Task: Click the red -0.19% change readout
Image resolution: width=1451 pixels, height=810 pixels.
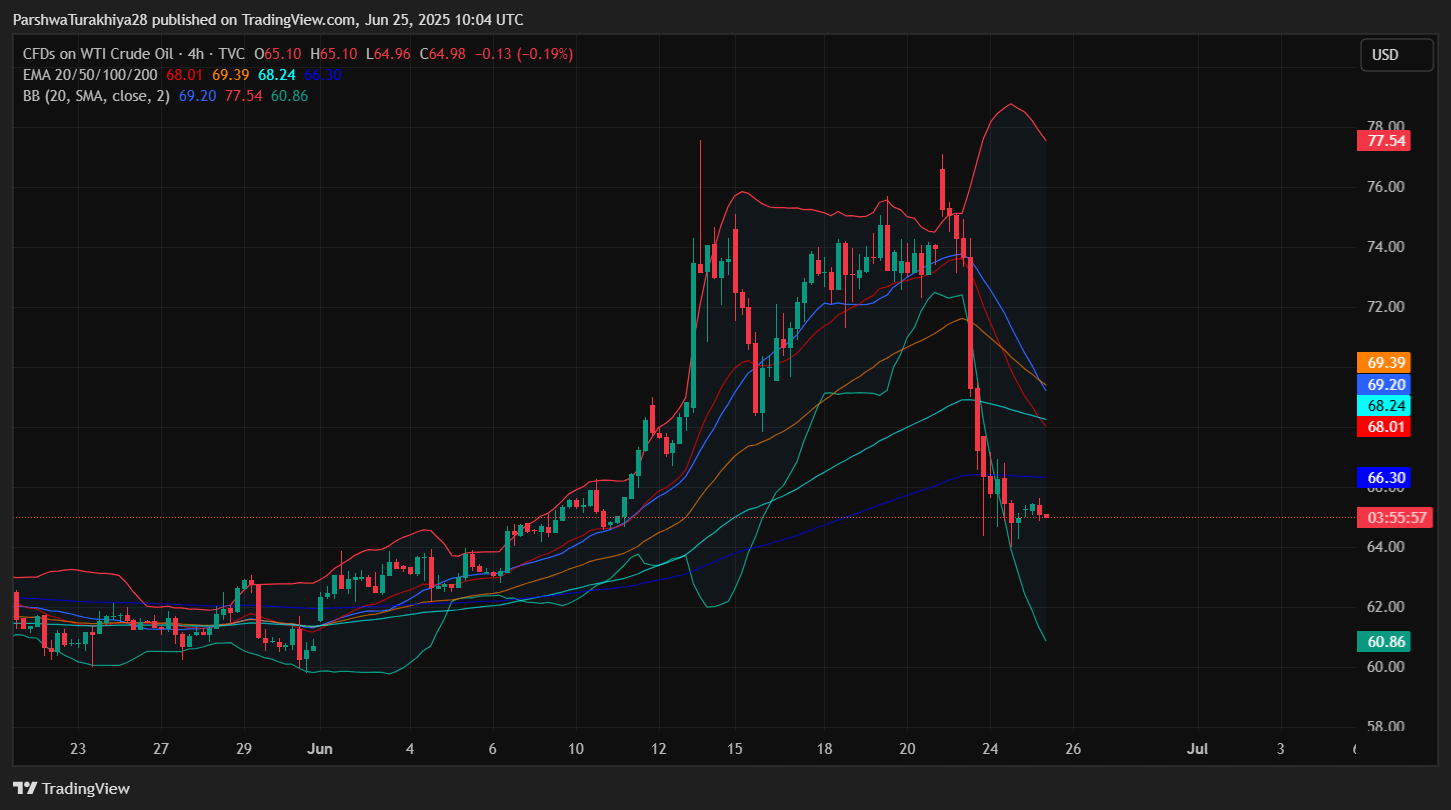Action: tap(545, 54)
